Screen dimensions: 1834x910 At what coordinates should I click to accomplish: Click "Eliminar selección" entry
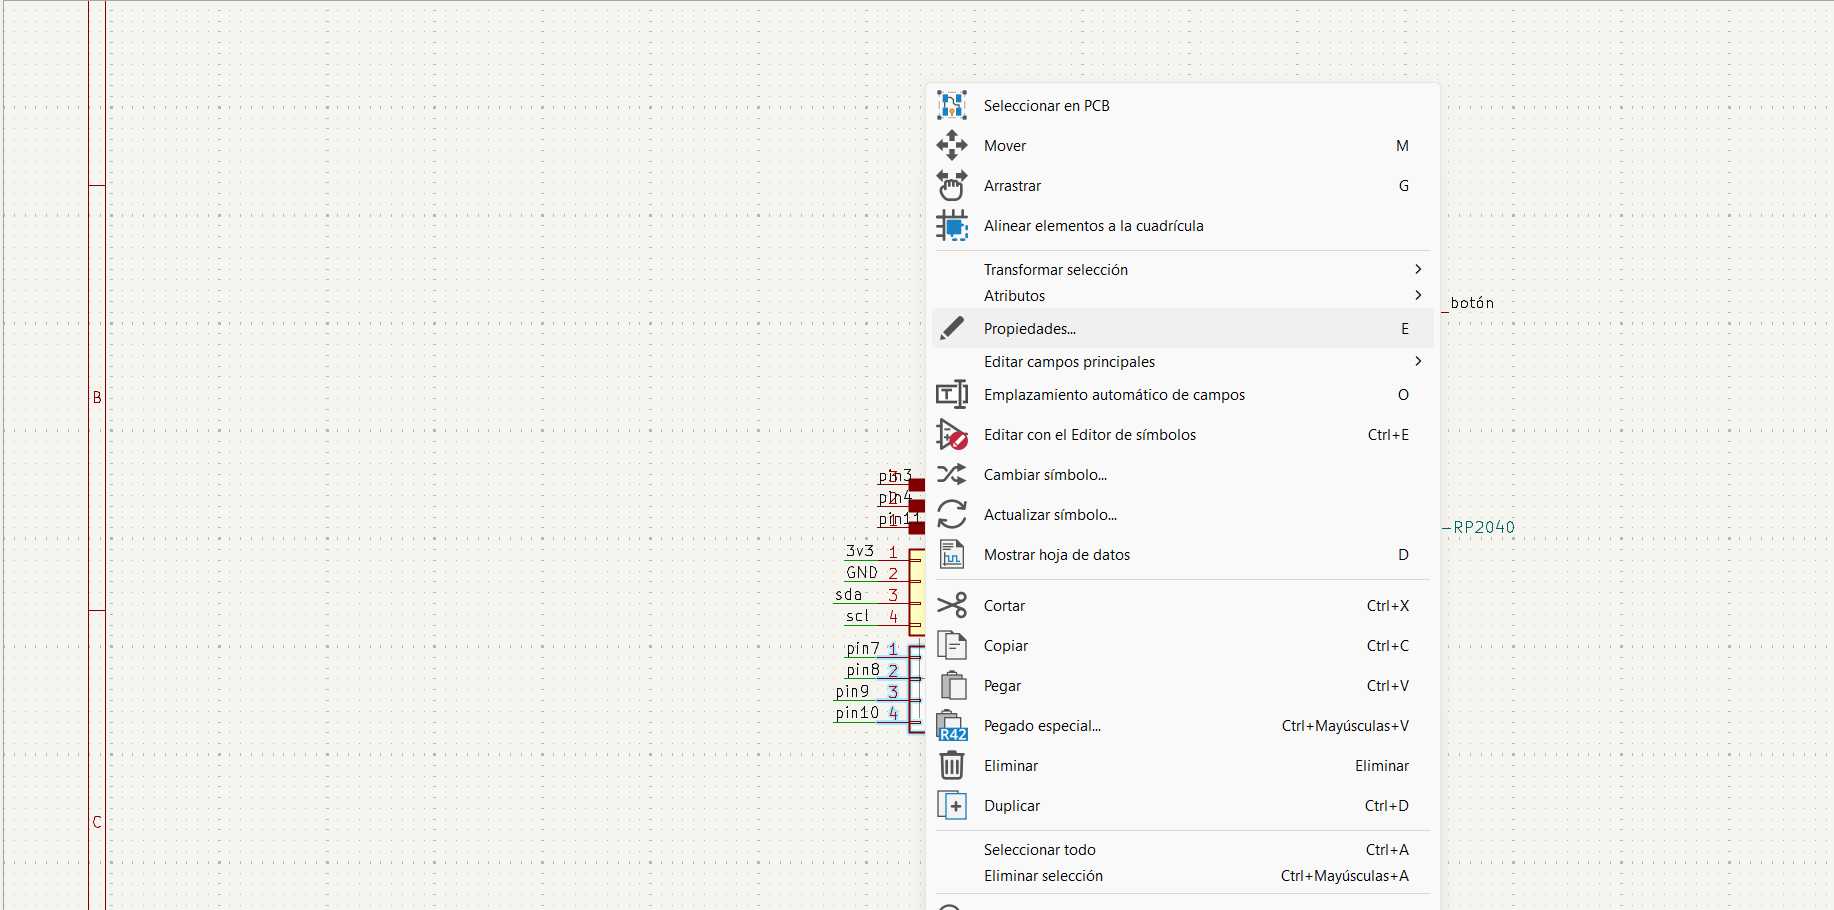click(1043, 875)
